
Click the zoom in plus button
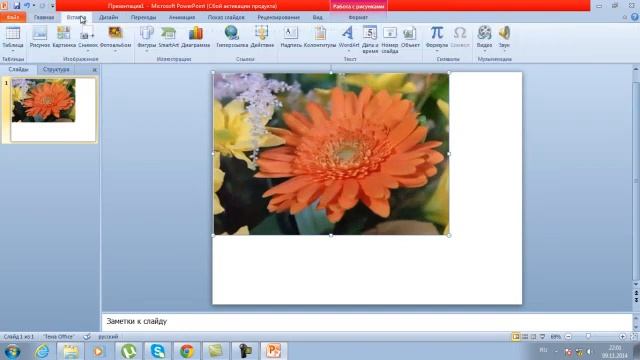click(622, 337)
